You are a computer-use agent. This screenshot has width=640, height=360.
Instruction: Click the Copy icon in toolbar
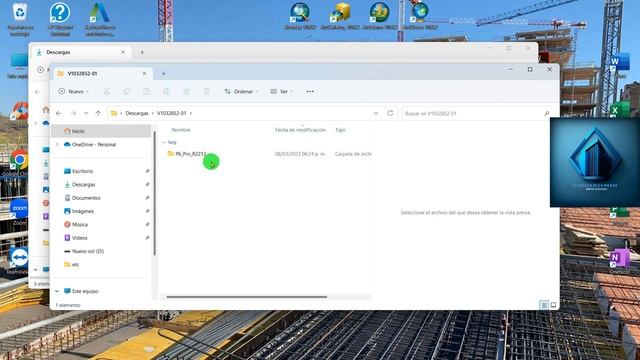127,91
